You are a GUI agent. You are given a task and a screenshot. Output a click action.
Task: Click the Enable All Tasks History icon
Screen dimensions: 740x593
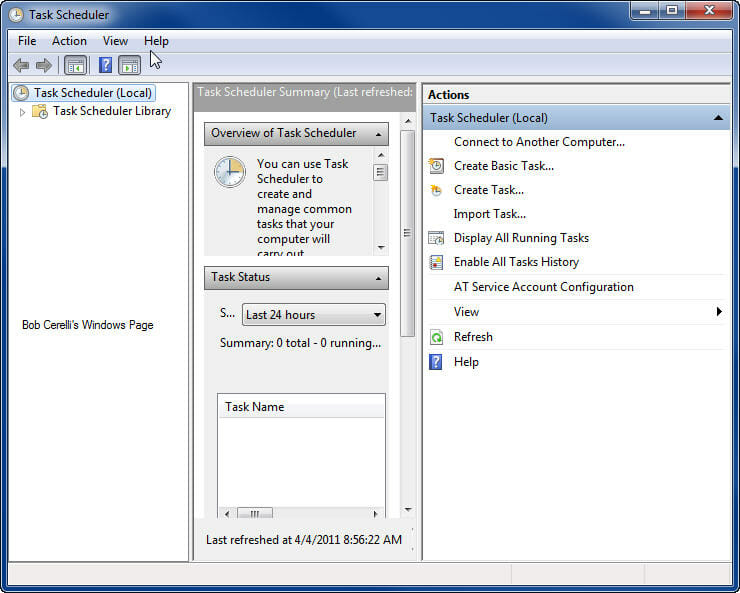(x=437, y=262)
